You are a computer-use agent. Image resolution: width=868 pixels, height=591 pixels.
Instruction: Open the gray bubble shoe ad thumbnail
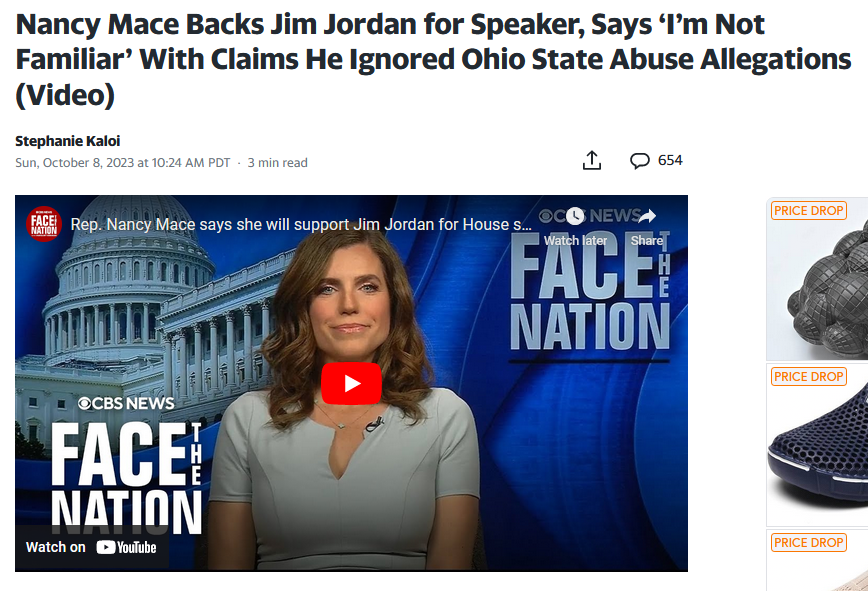(x=817, y=278)
